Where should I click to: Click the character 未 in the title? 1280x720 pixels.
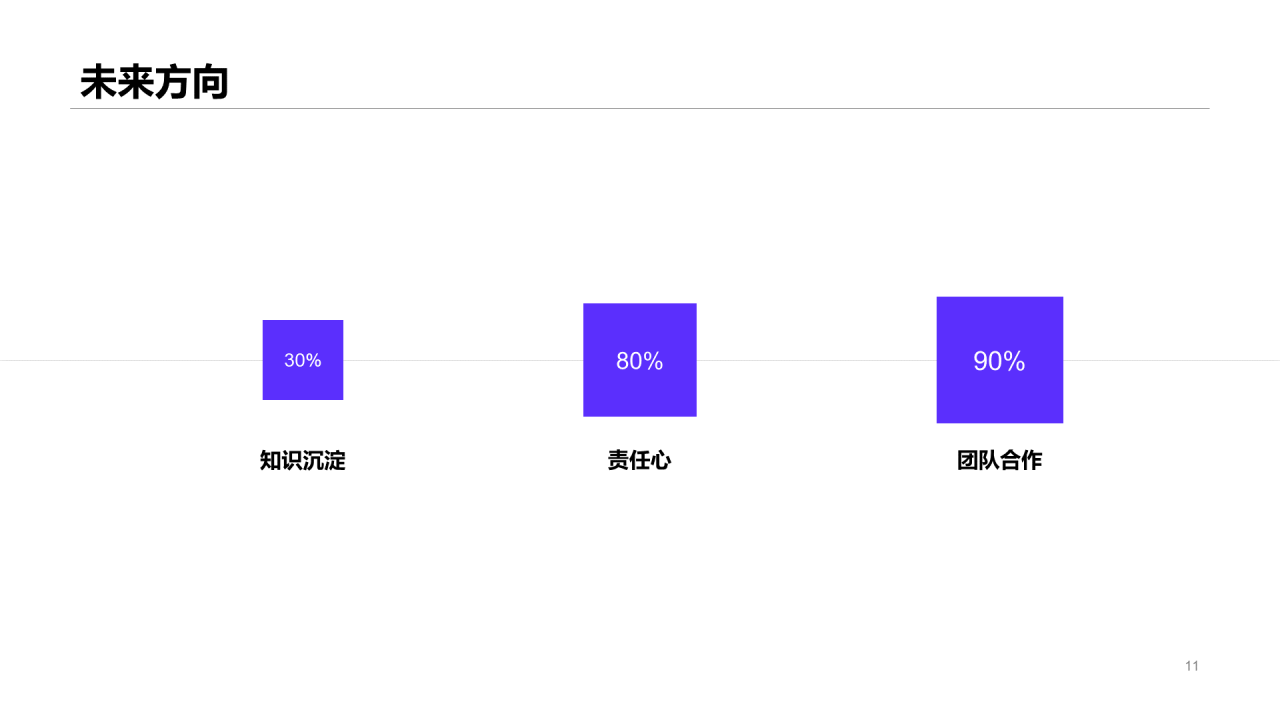[x=98, y=83]
